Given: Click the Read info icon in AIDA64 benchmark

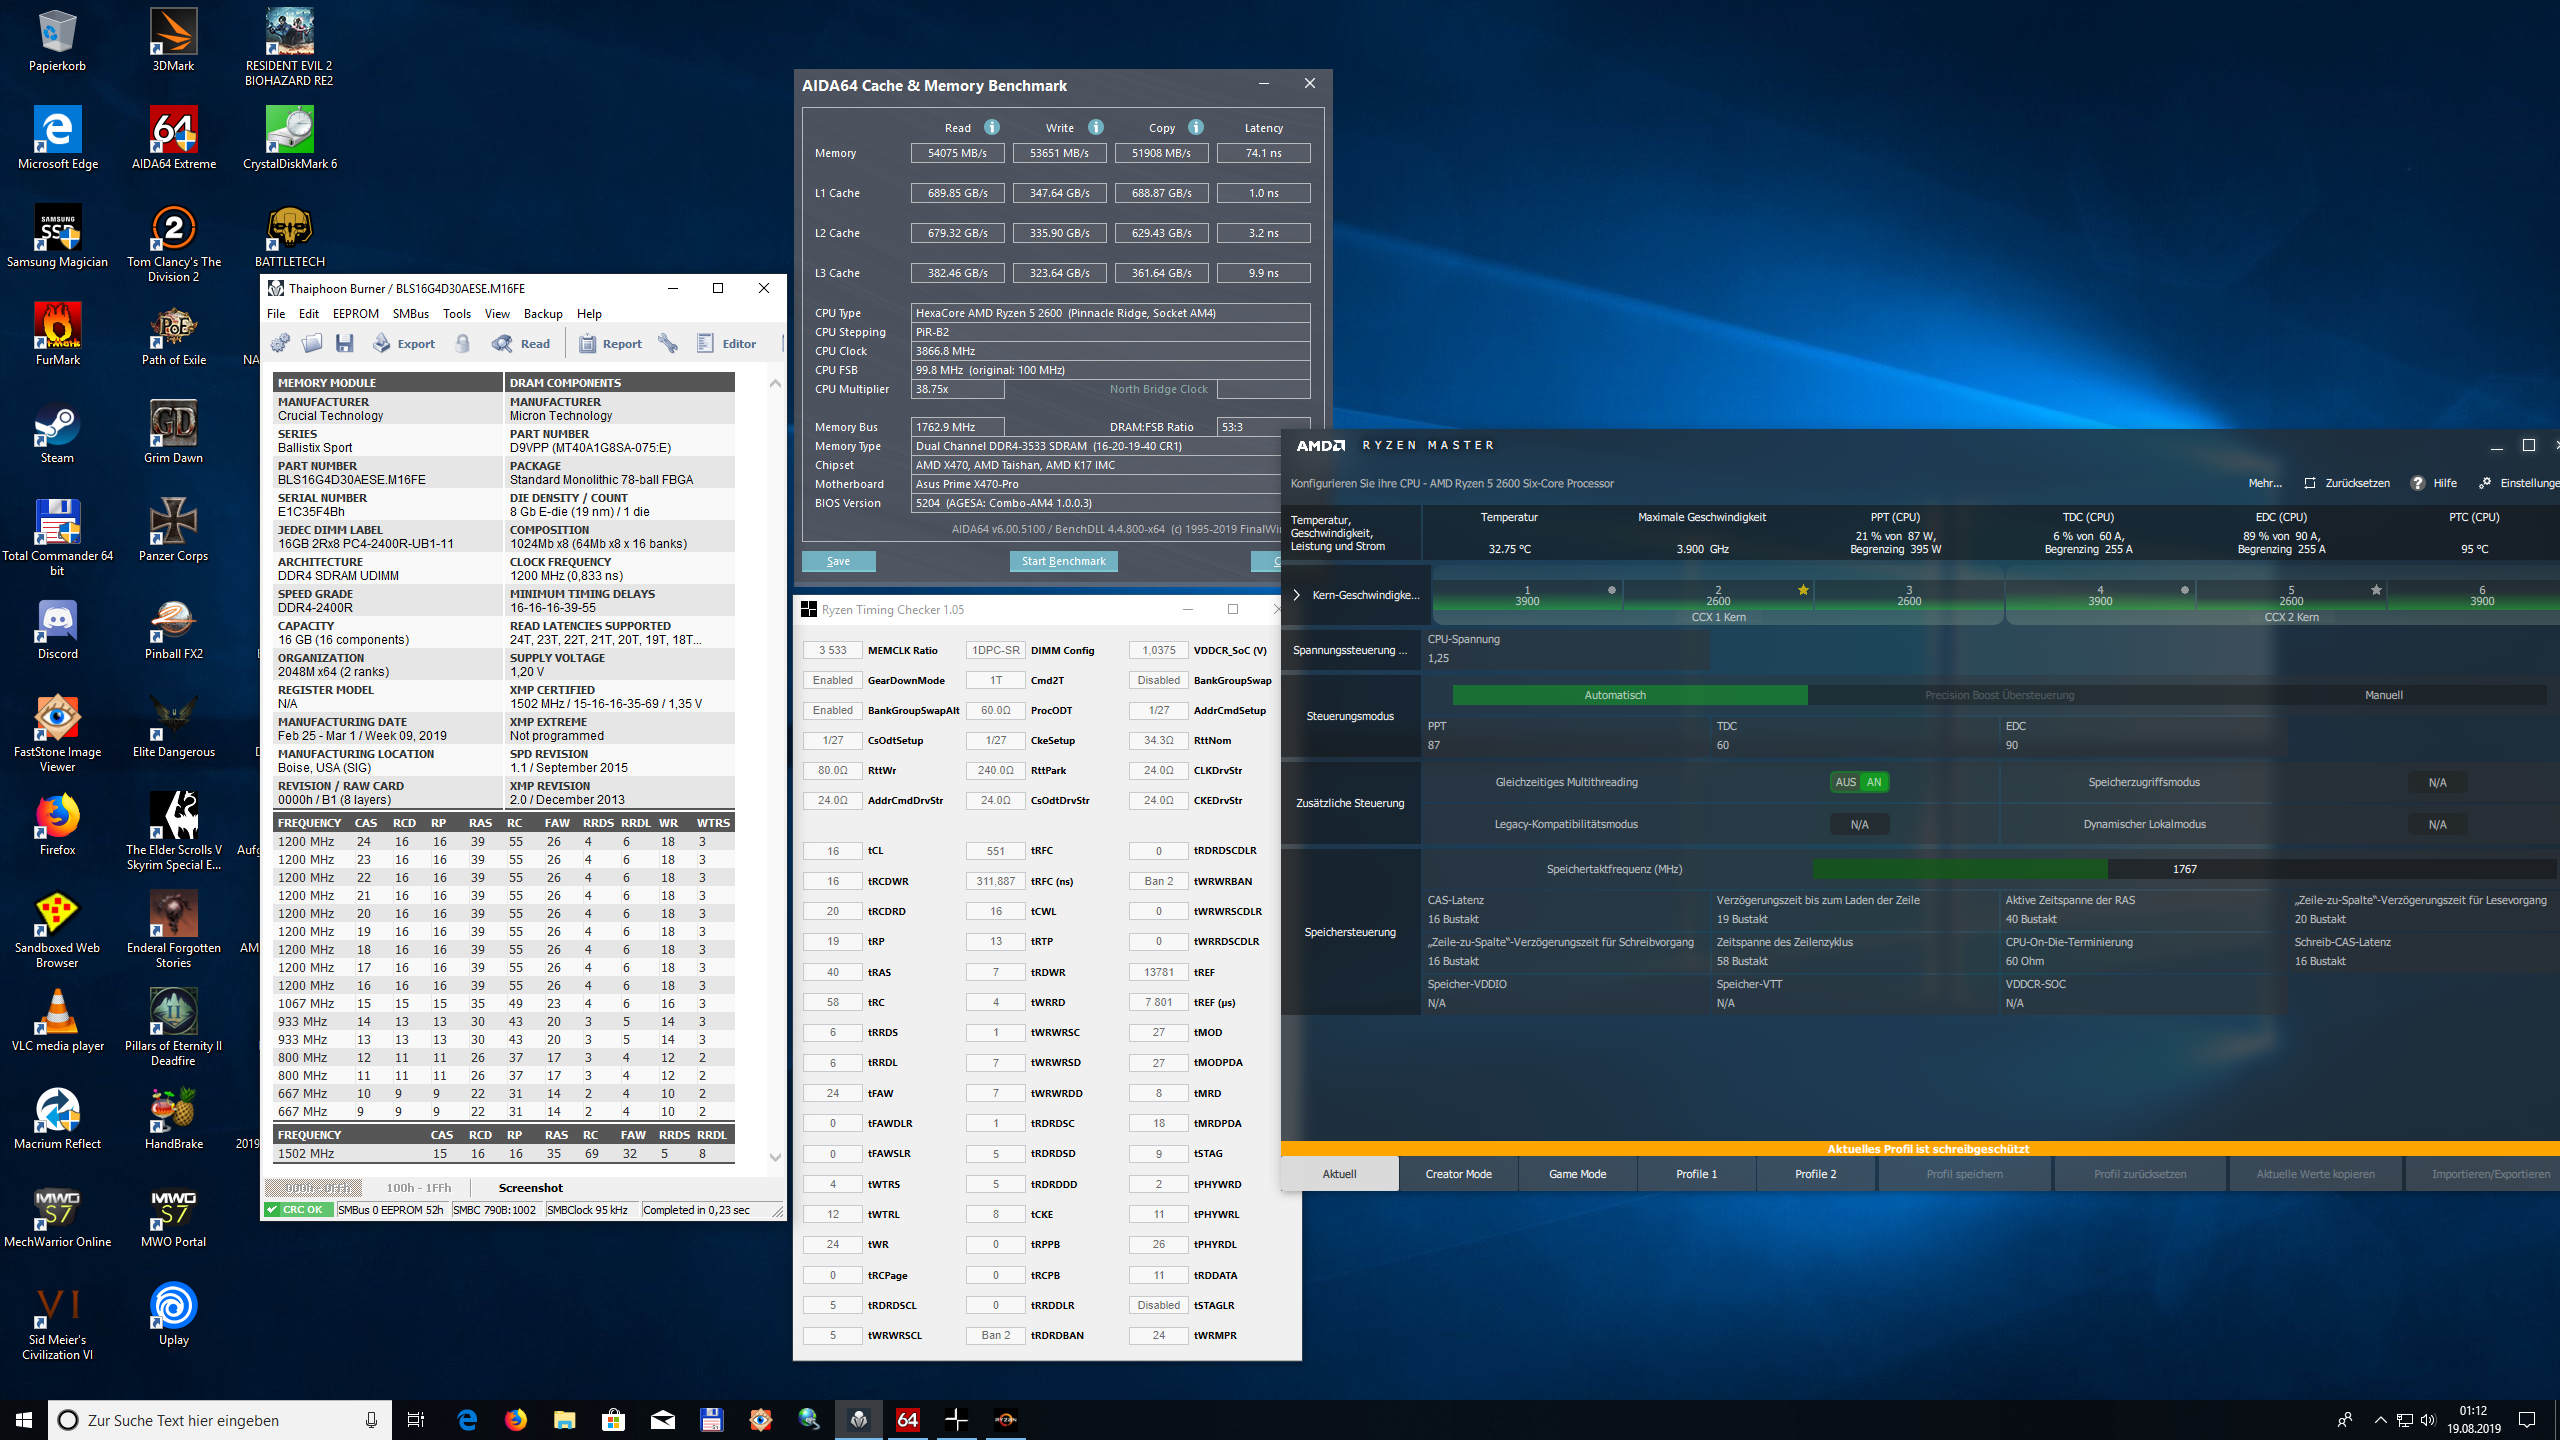Looking at the screenshot, I should pyautogui.click(x=992, y=127).
